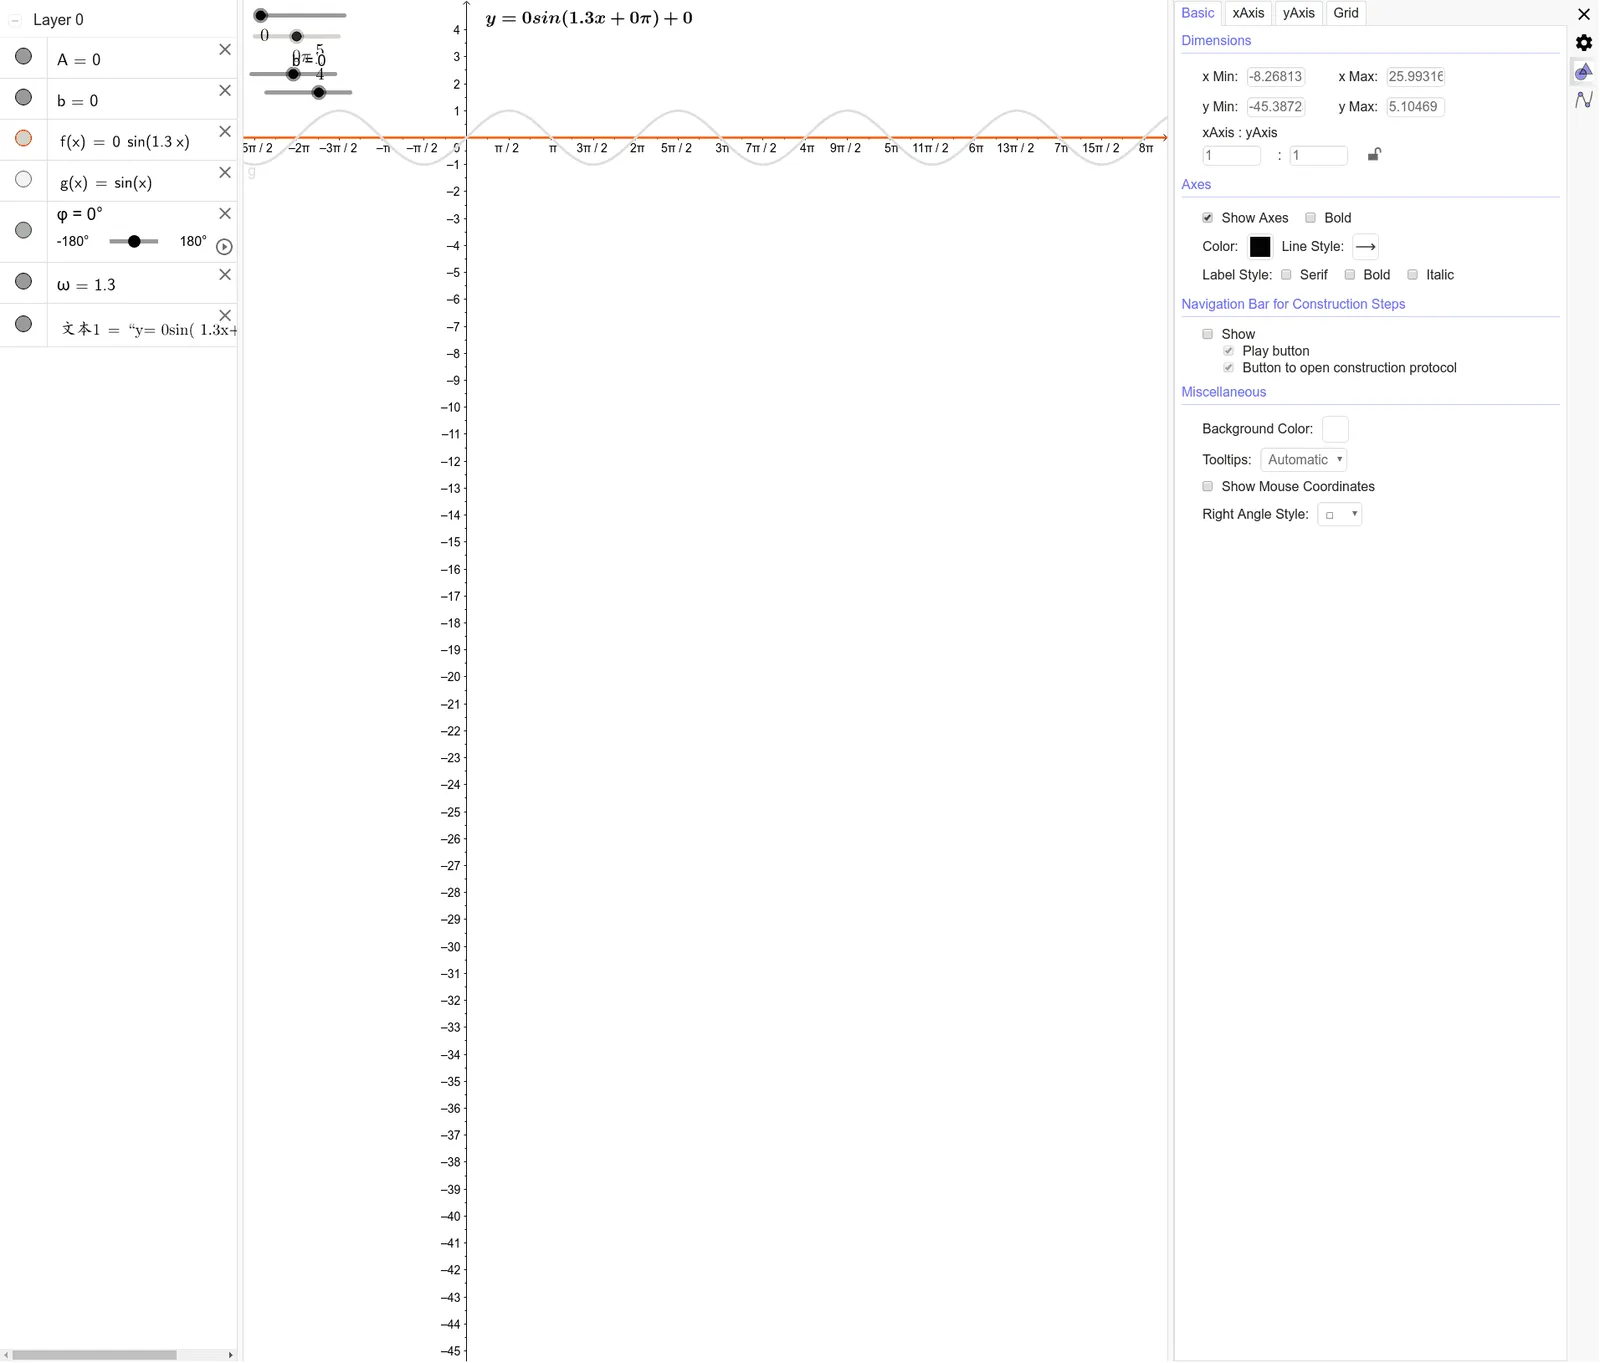Close the properties panel
The width and height of the screenshot is (1600, 1363).
(x=1584, y=14)
